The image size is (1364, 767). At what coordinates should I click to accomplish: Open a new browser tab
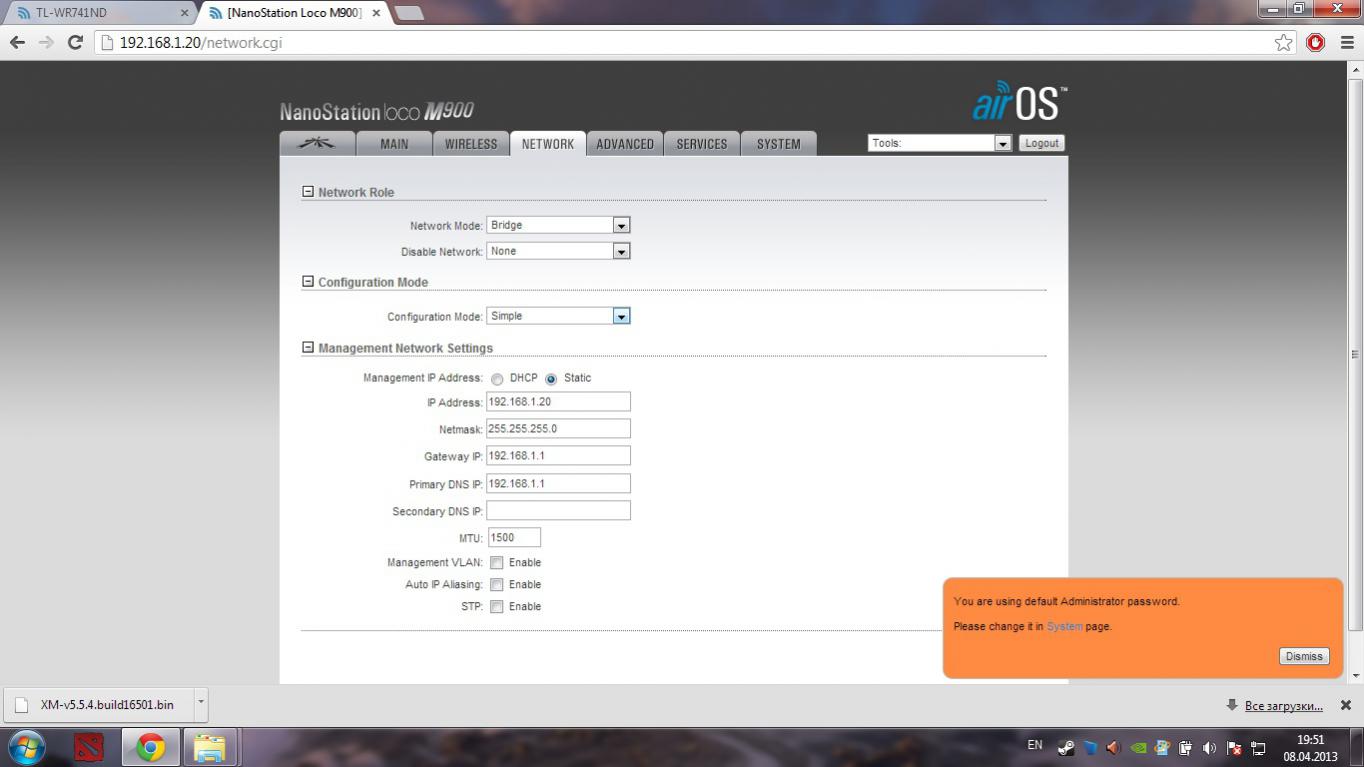(x=409, y=13)
